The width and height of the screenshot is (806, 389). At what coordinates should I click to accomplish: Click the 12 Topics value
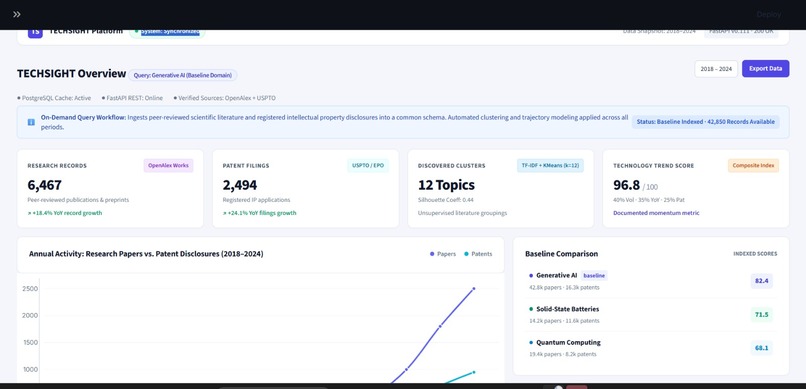point(446,185)
